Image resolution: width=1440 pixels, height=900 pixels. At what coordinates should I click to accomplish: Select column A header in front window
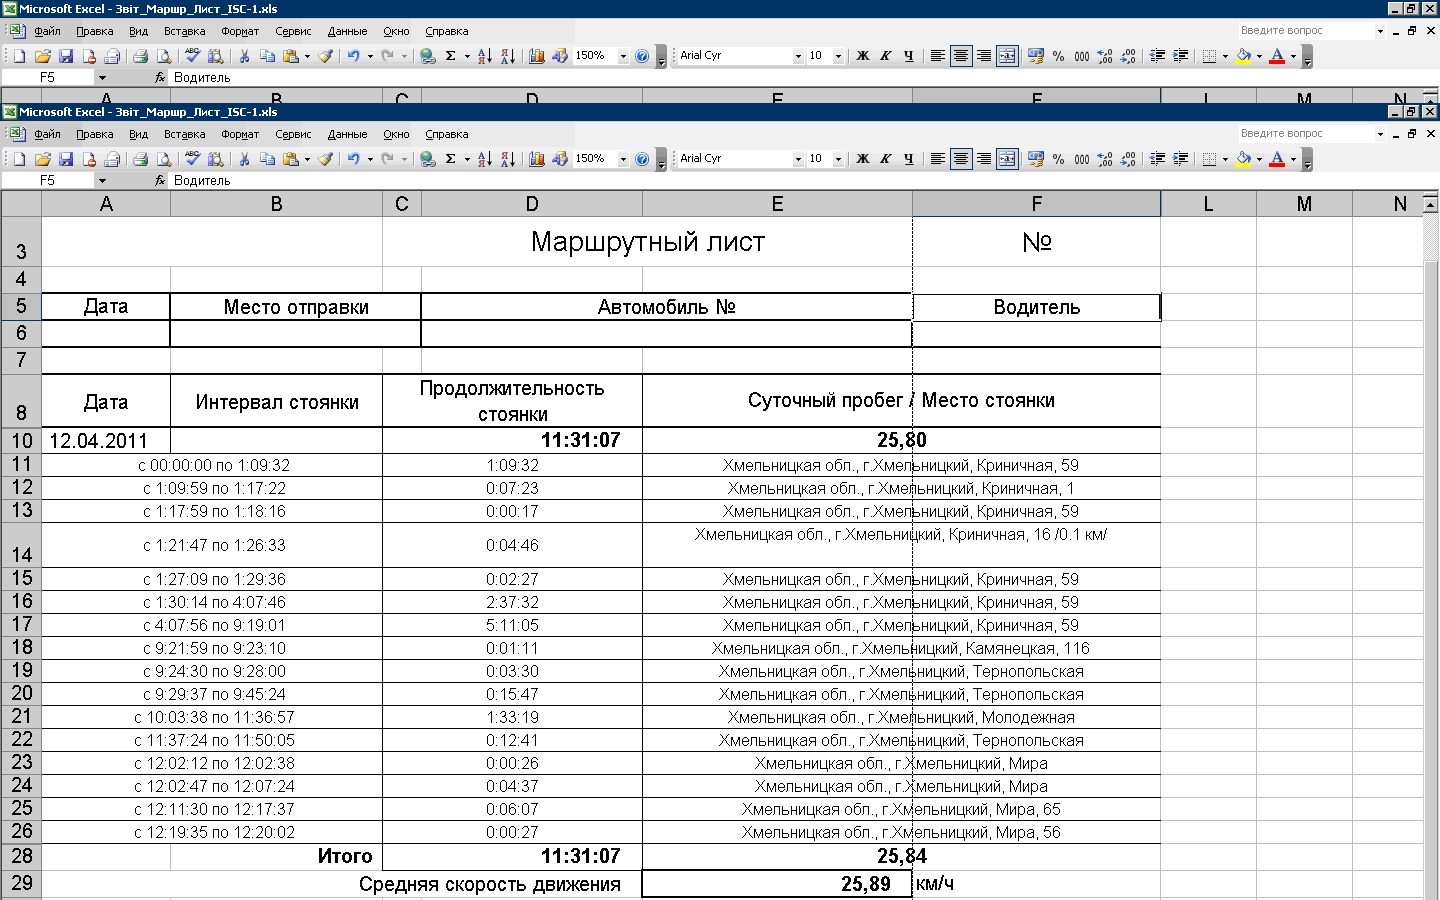pos(106,204)
